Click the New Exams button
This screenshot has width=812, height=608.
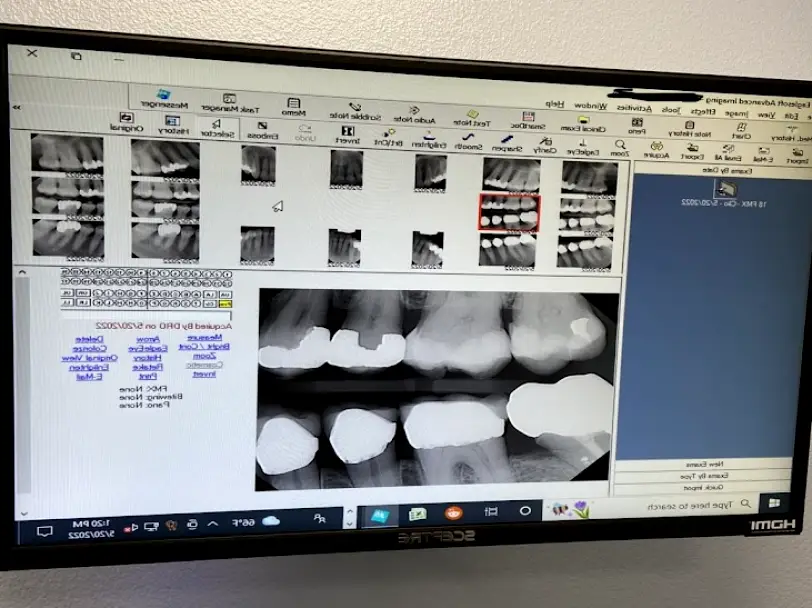point(704,465)
